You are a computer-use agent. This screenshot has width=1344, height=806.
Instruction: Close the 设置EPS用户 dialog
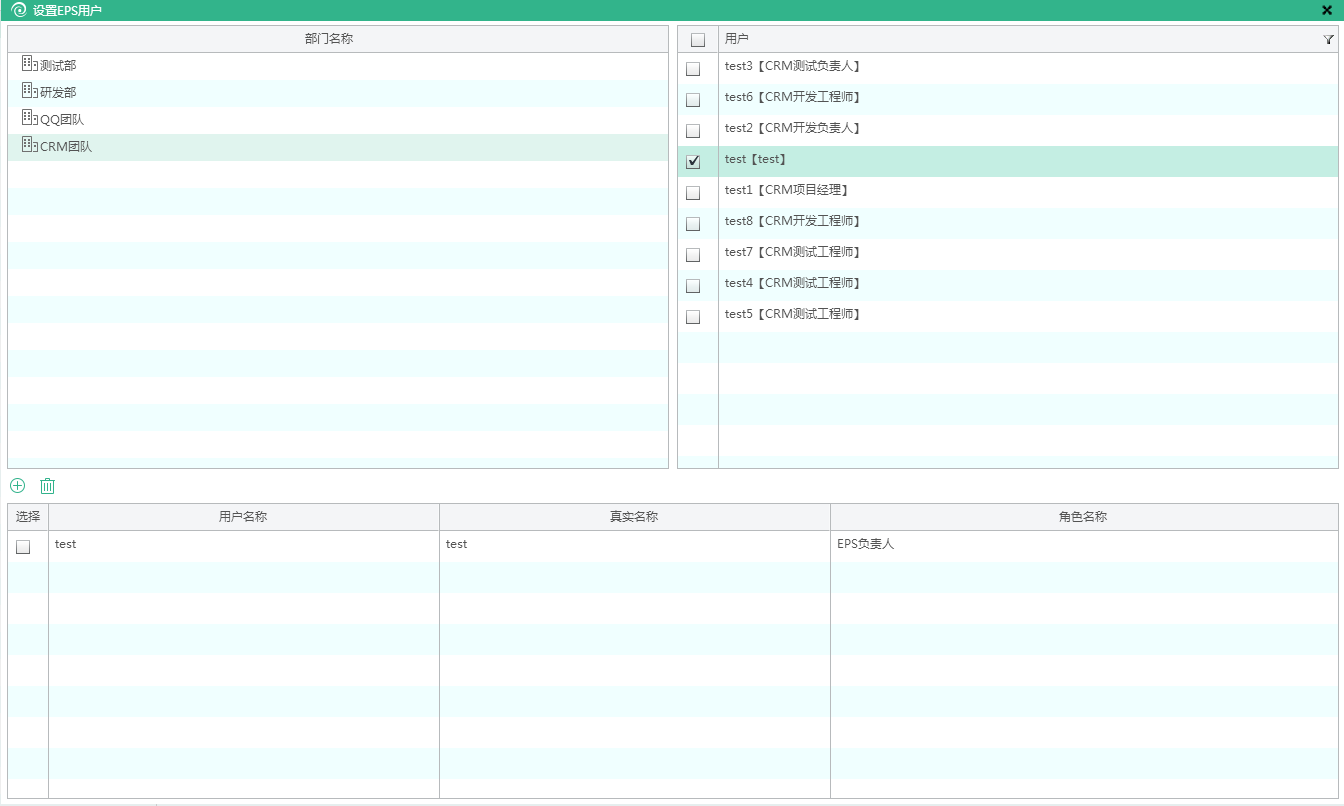tap(1327, 10)
